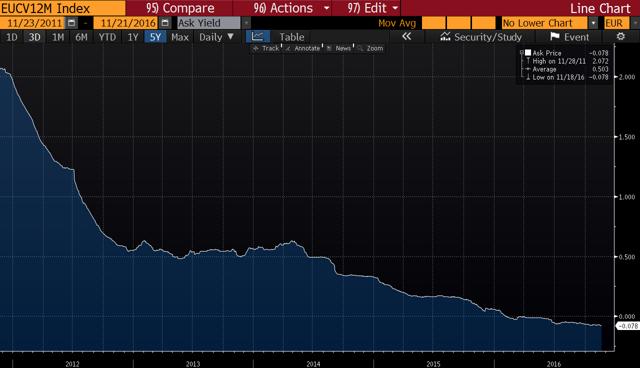Toggle Ask Price legend checkbox
This screenshot has width=640, height=368.
pyautogui.click(x=528, y=53)
